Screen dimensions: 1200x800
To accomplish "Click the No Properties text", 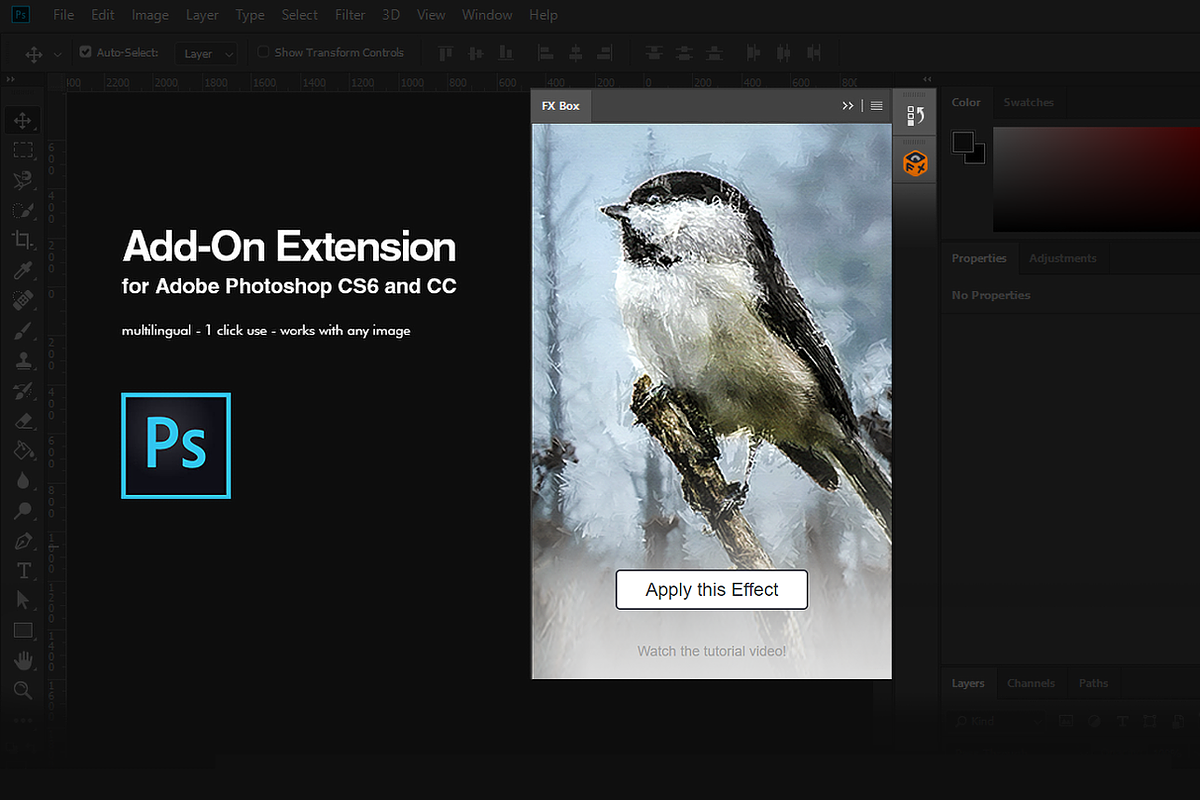I will (x=991, y=295).
